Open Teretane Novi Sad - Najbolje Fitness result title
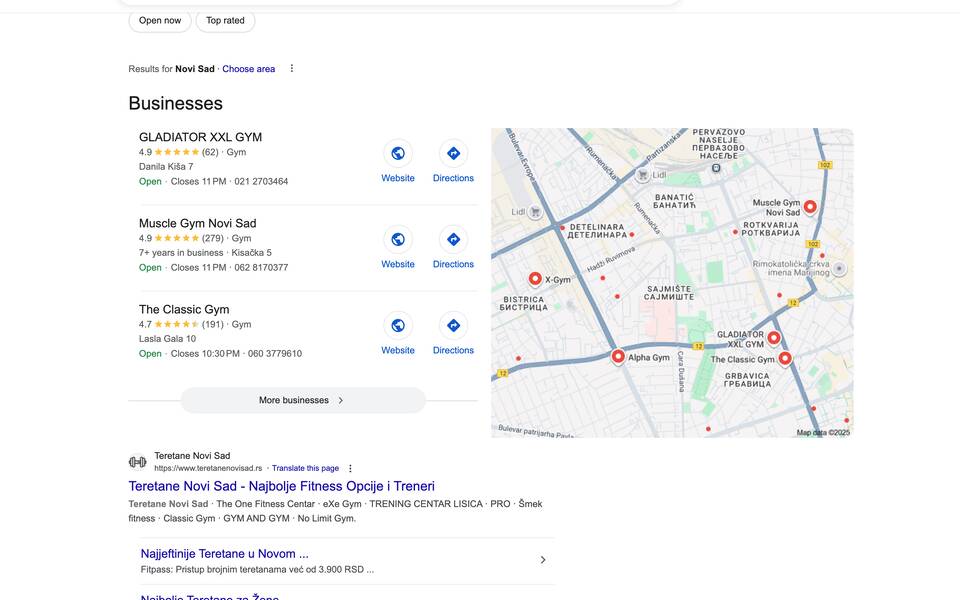The width and height of the screenshot is (960, 600). point(281,486)
